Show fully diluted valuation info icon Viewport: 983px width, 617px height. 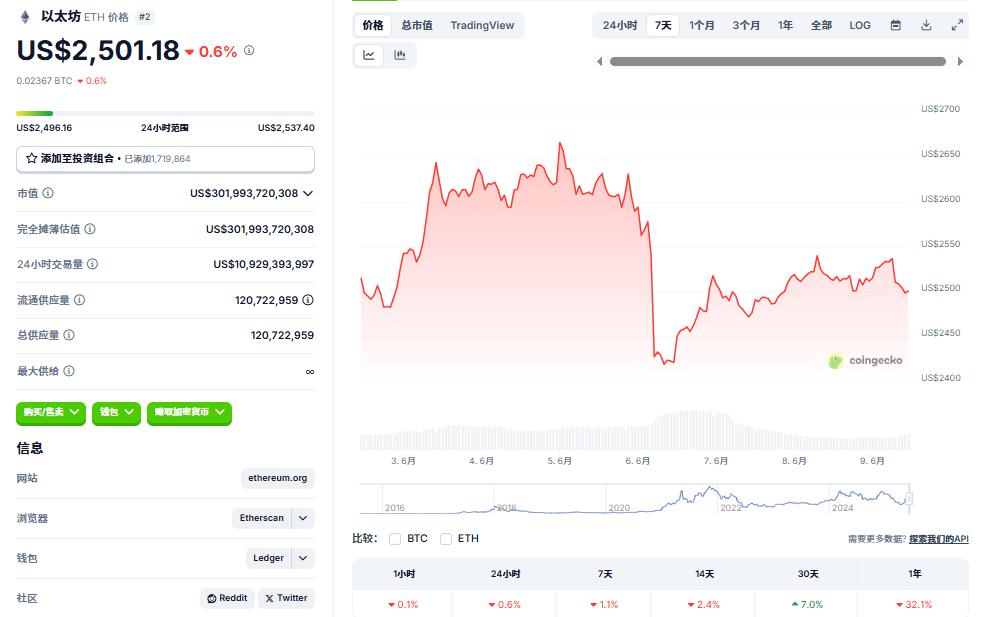(x=90, y=229)
